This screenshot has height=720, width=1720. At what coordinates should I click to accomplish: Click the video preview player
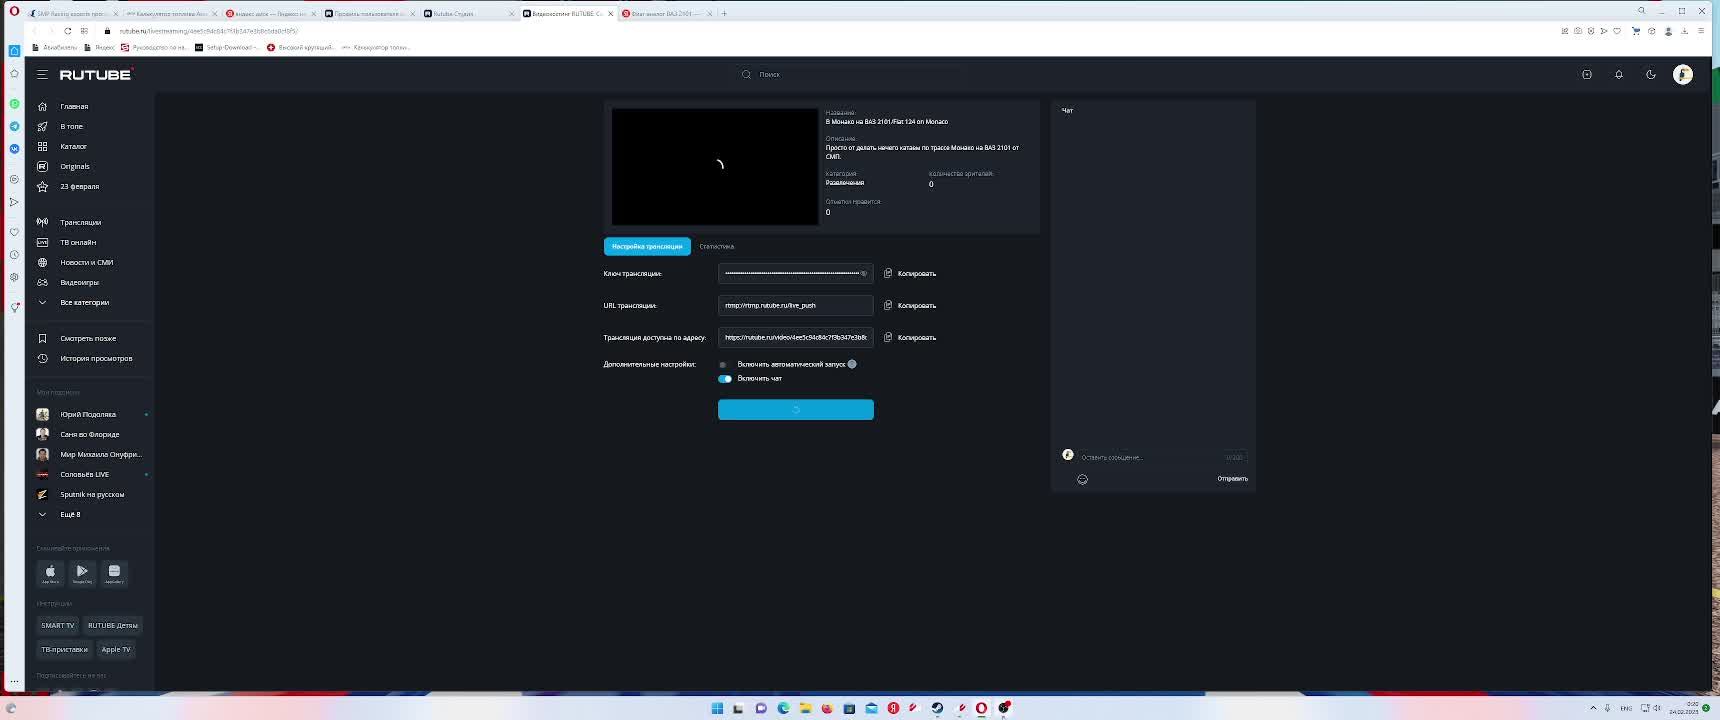click(x=715, y=166)
